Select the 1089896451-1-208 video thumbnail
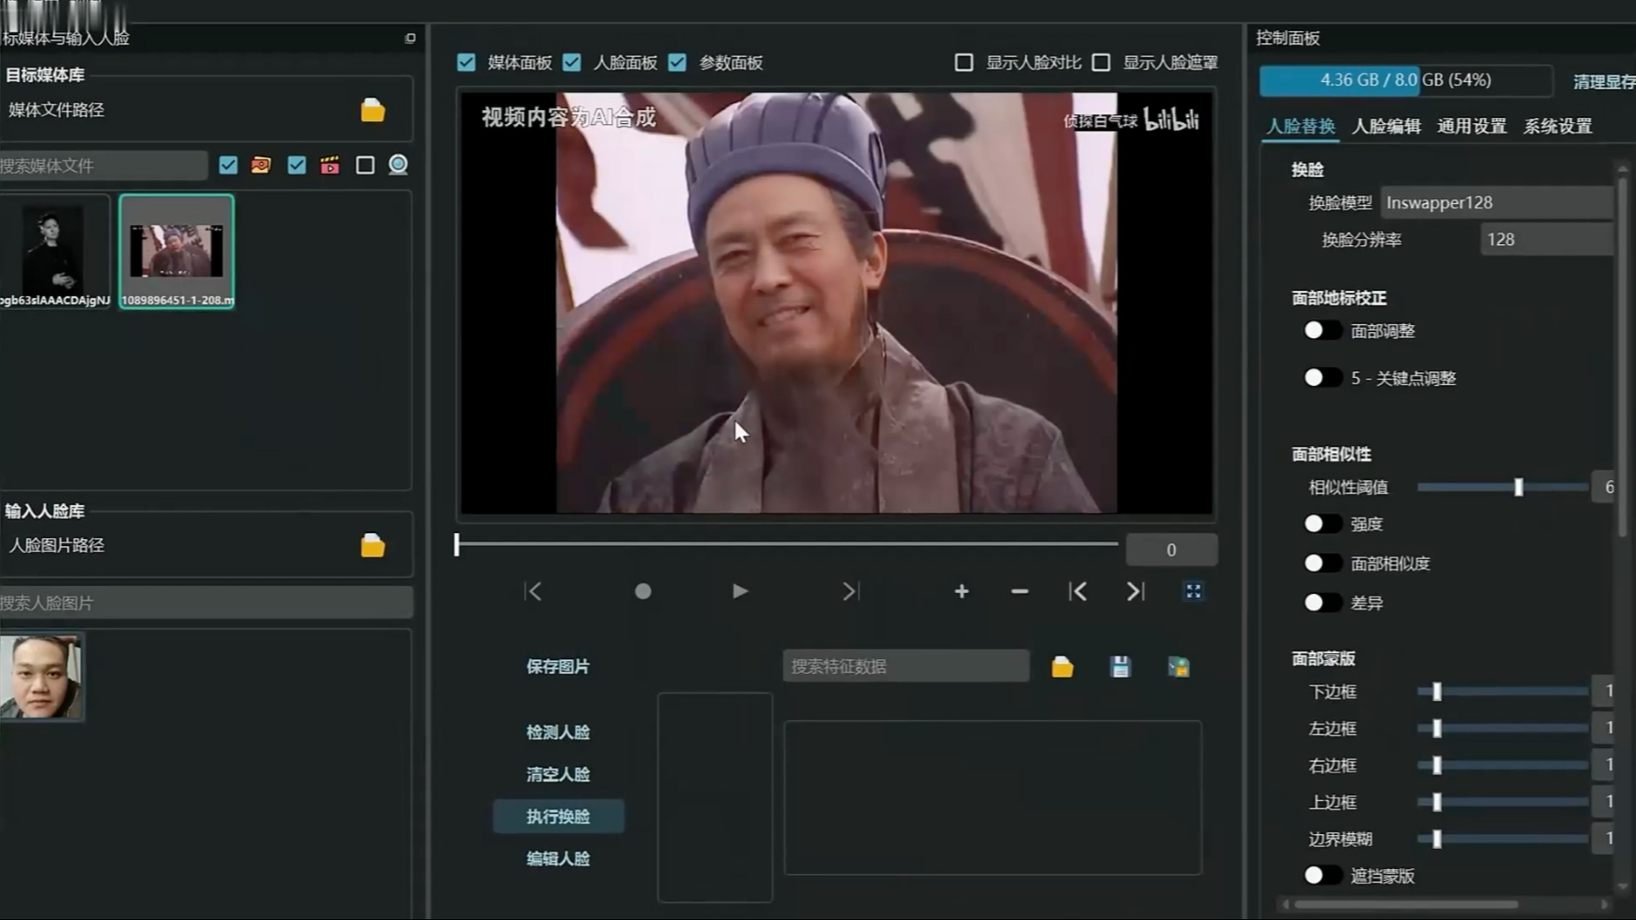 tap(177, 251)
